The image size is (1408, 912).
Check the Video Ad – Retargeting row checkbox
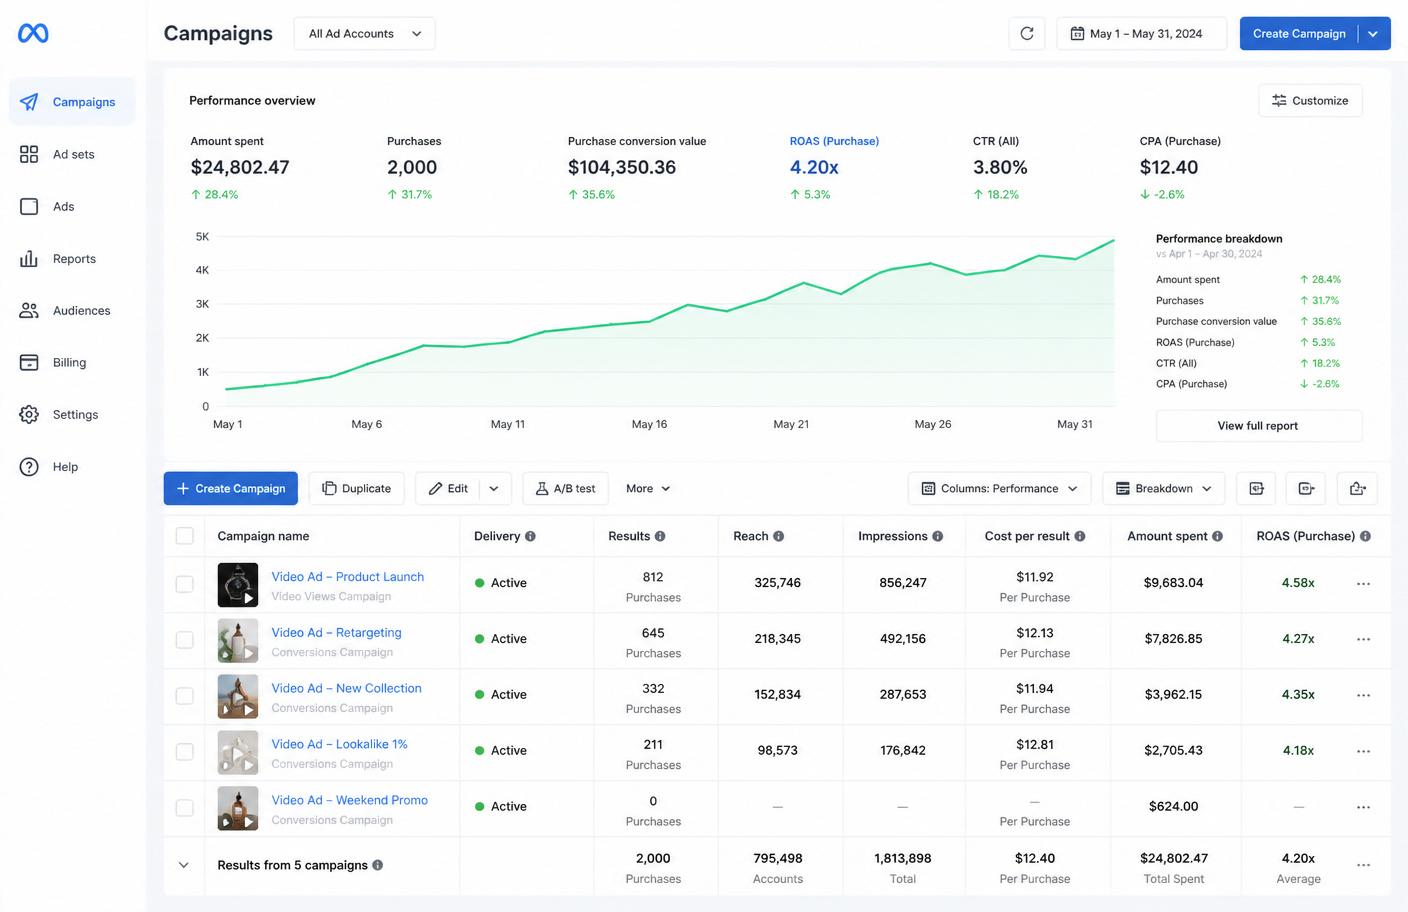click(x=184, y=640)
